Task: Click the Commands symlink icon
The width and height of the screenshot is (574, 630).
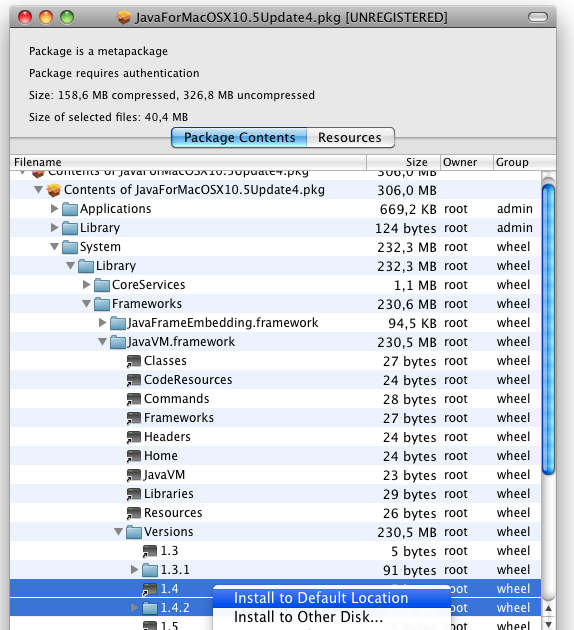Action: tap(134, 399)
